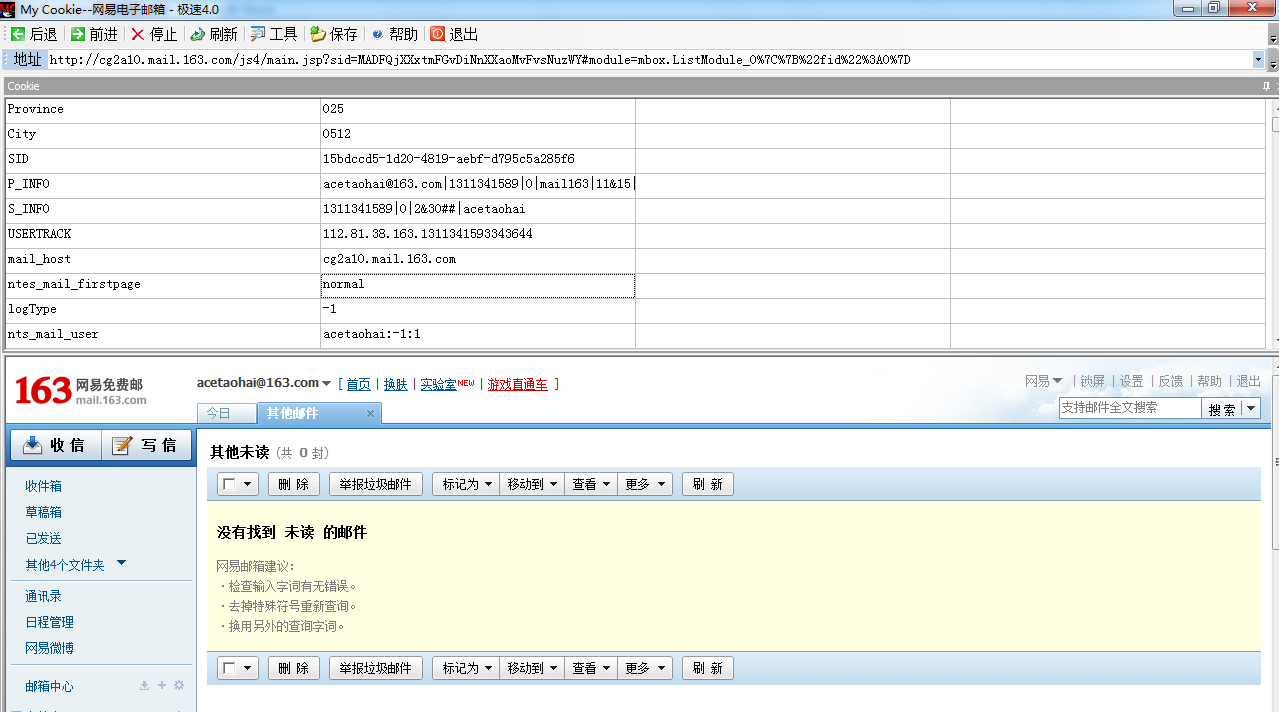Open 通讯录 in sidebar

tap(43, 596)
